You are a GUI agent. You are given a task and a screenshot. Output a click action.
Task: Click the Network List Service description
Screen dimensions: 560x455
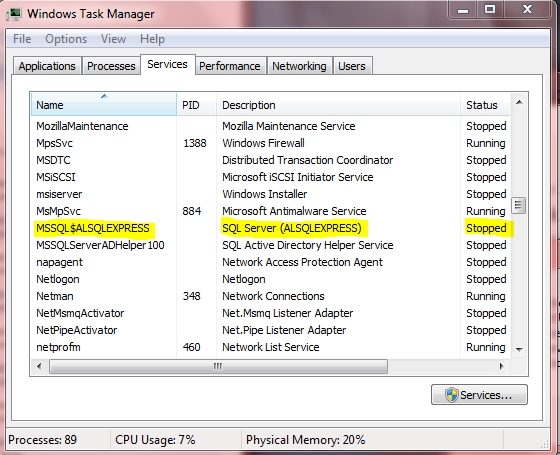[271, 347]
